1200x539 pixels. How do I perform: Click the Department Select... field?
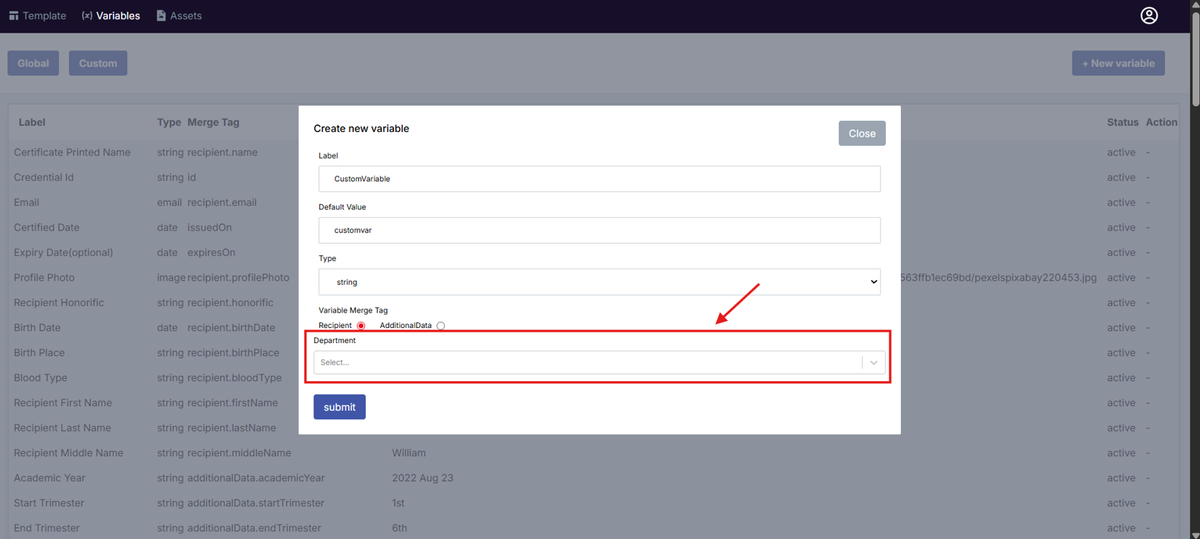tap(599, 362)
